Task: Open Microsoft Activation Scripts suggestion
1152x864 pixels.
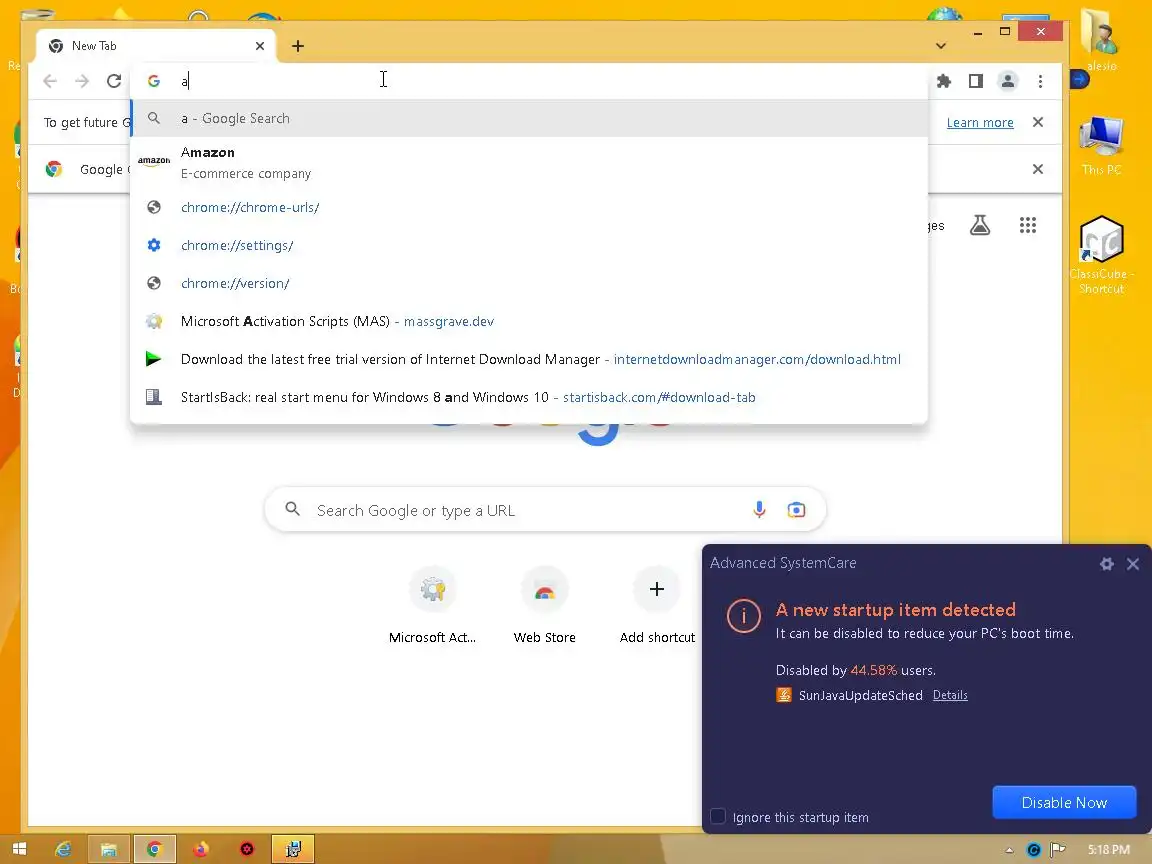Action: pos(529,321)
